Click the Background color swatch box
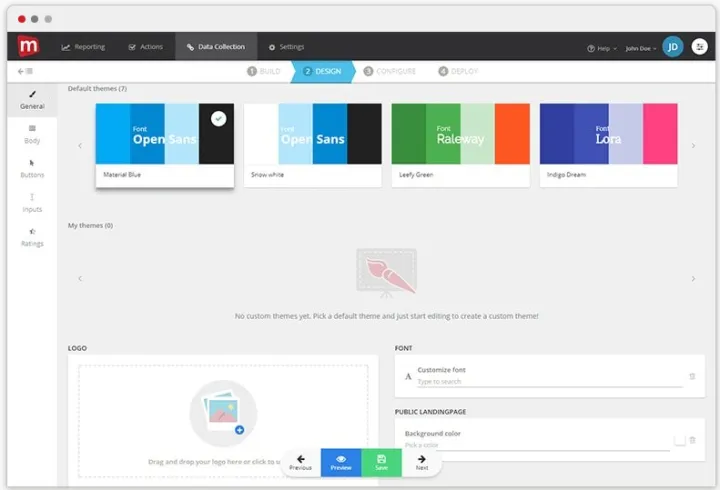Image resolution: width=720 pixels, height=490 pixels. tap(679, 440)
